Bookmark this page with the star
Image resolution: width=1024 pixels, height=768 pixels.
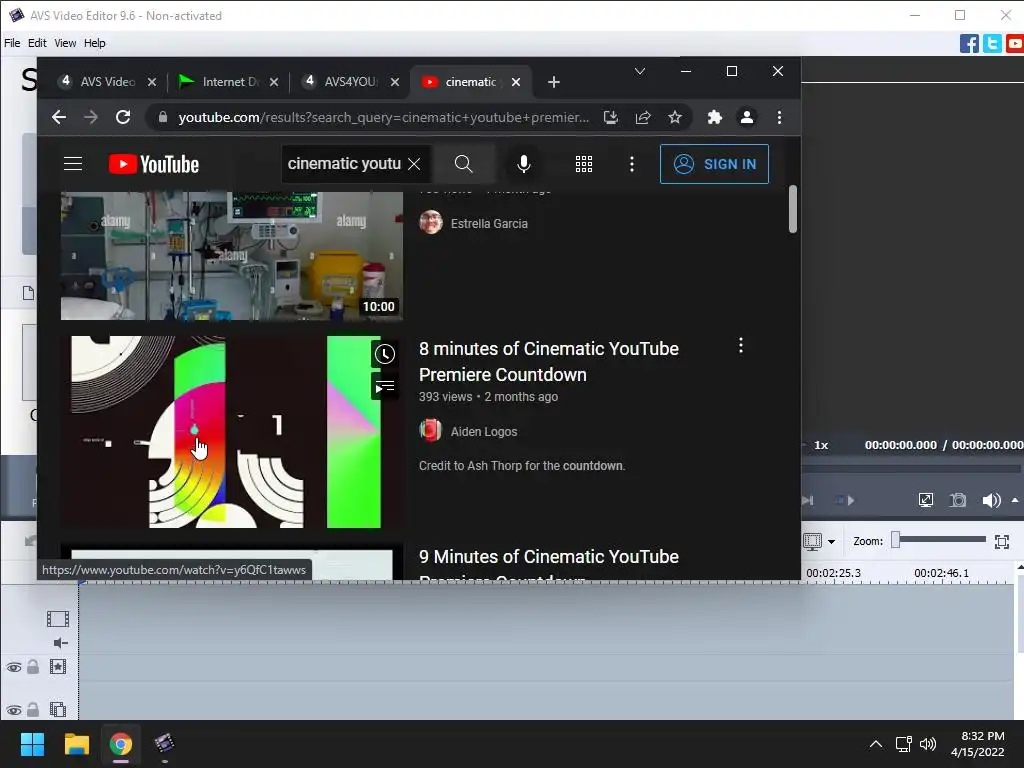coord(675,118)
